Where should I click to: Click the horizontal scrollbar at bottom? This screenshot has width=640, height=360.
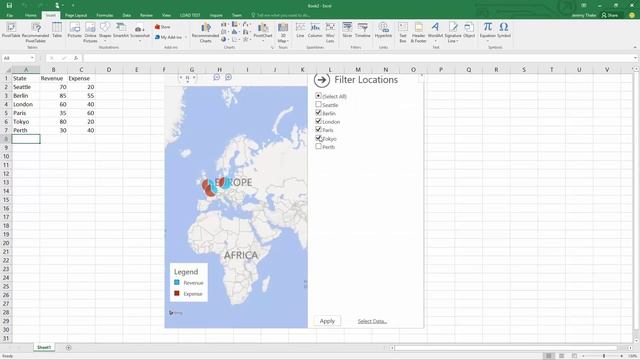pos(506,348)
